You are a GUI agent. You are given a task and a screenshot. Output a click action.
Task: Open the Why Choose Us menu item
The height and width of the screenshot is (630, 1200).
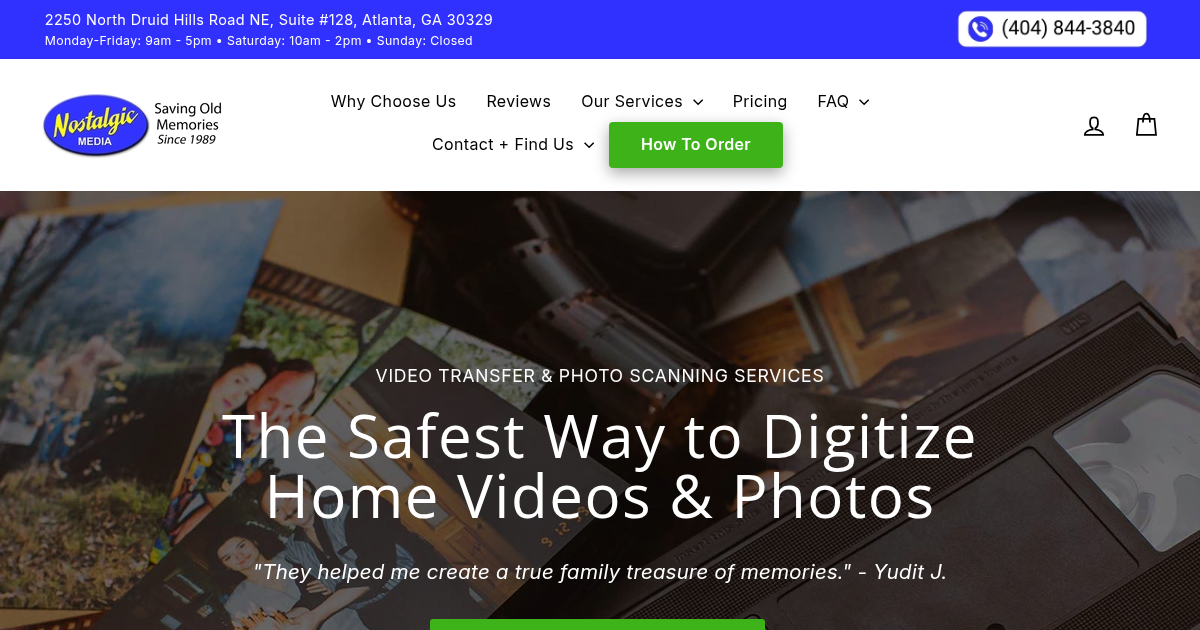[x=393, y=101]
